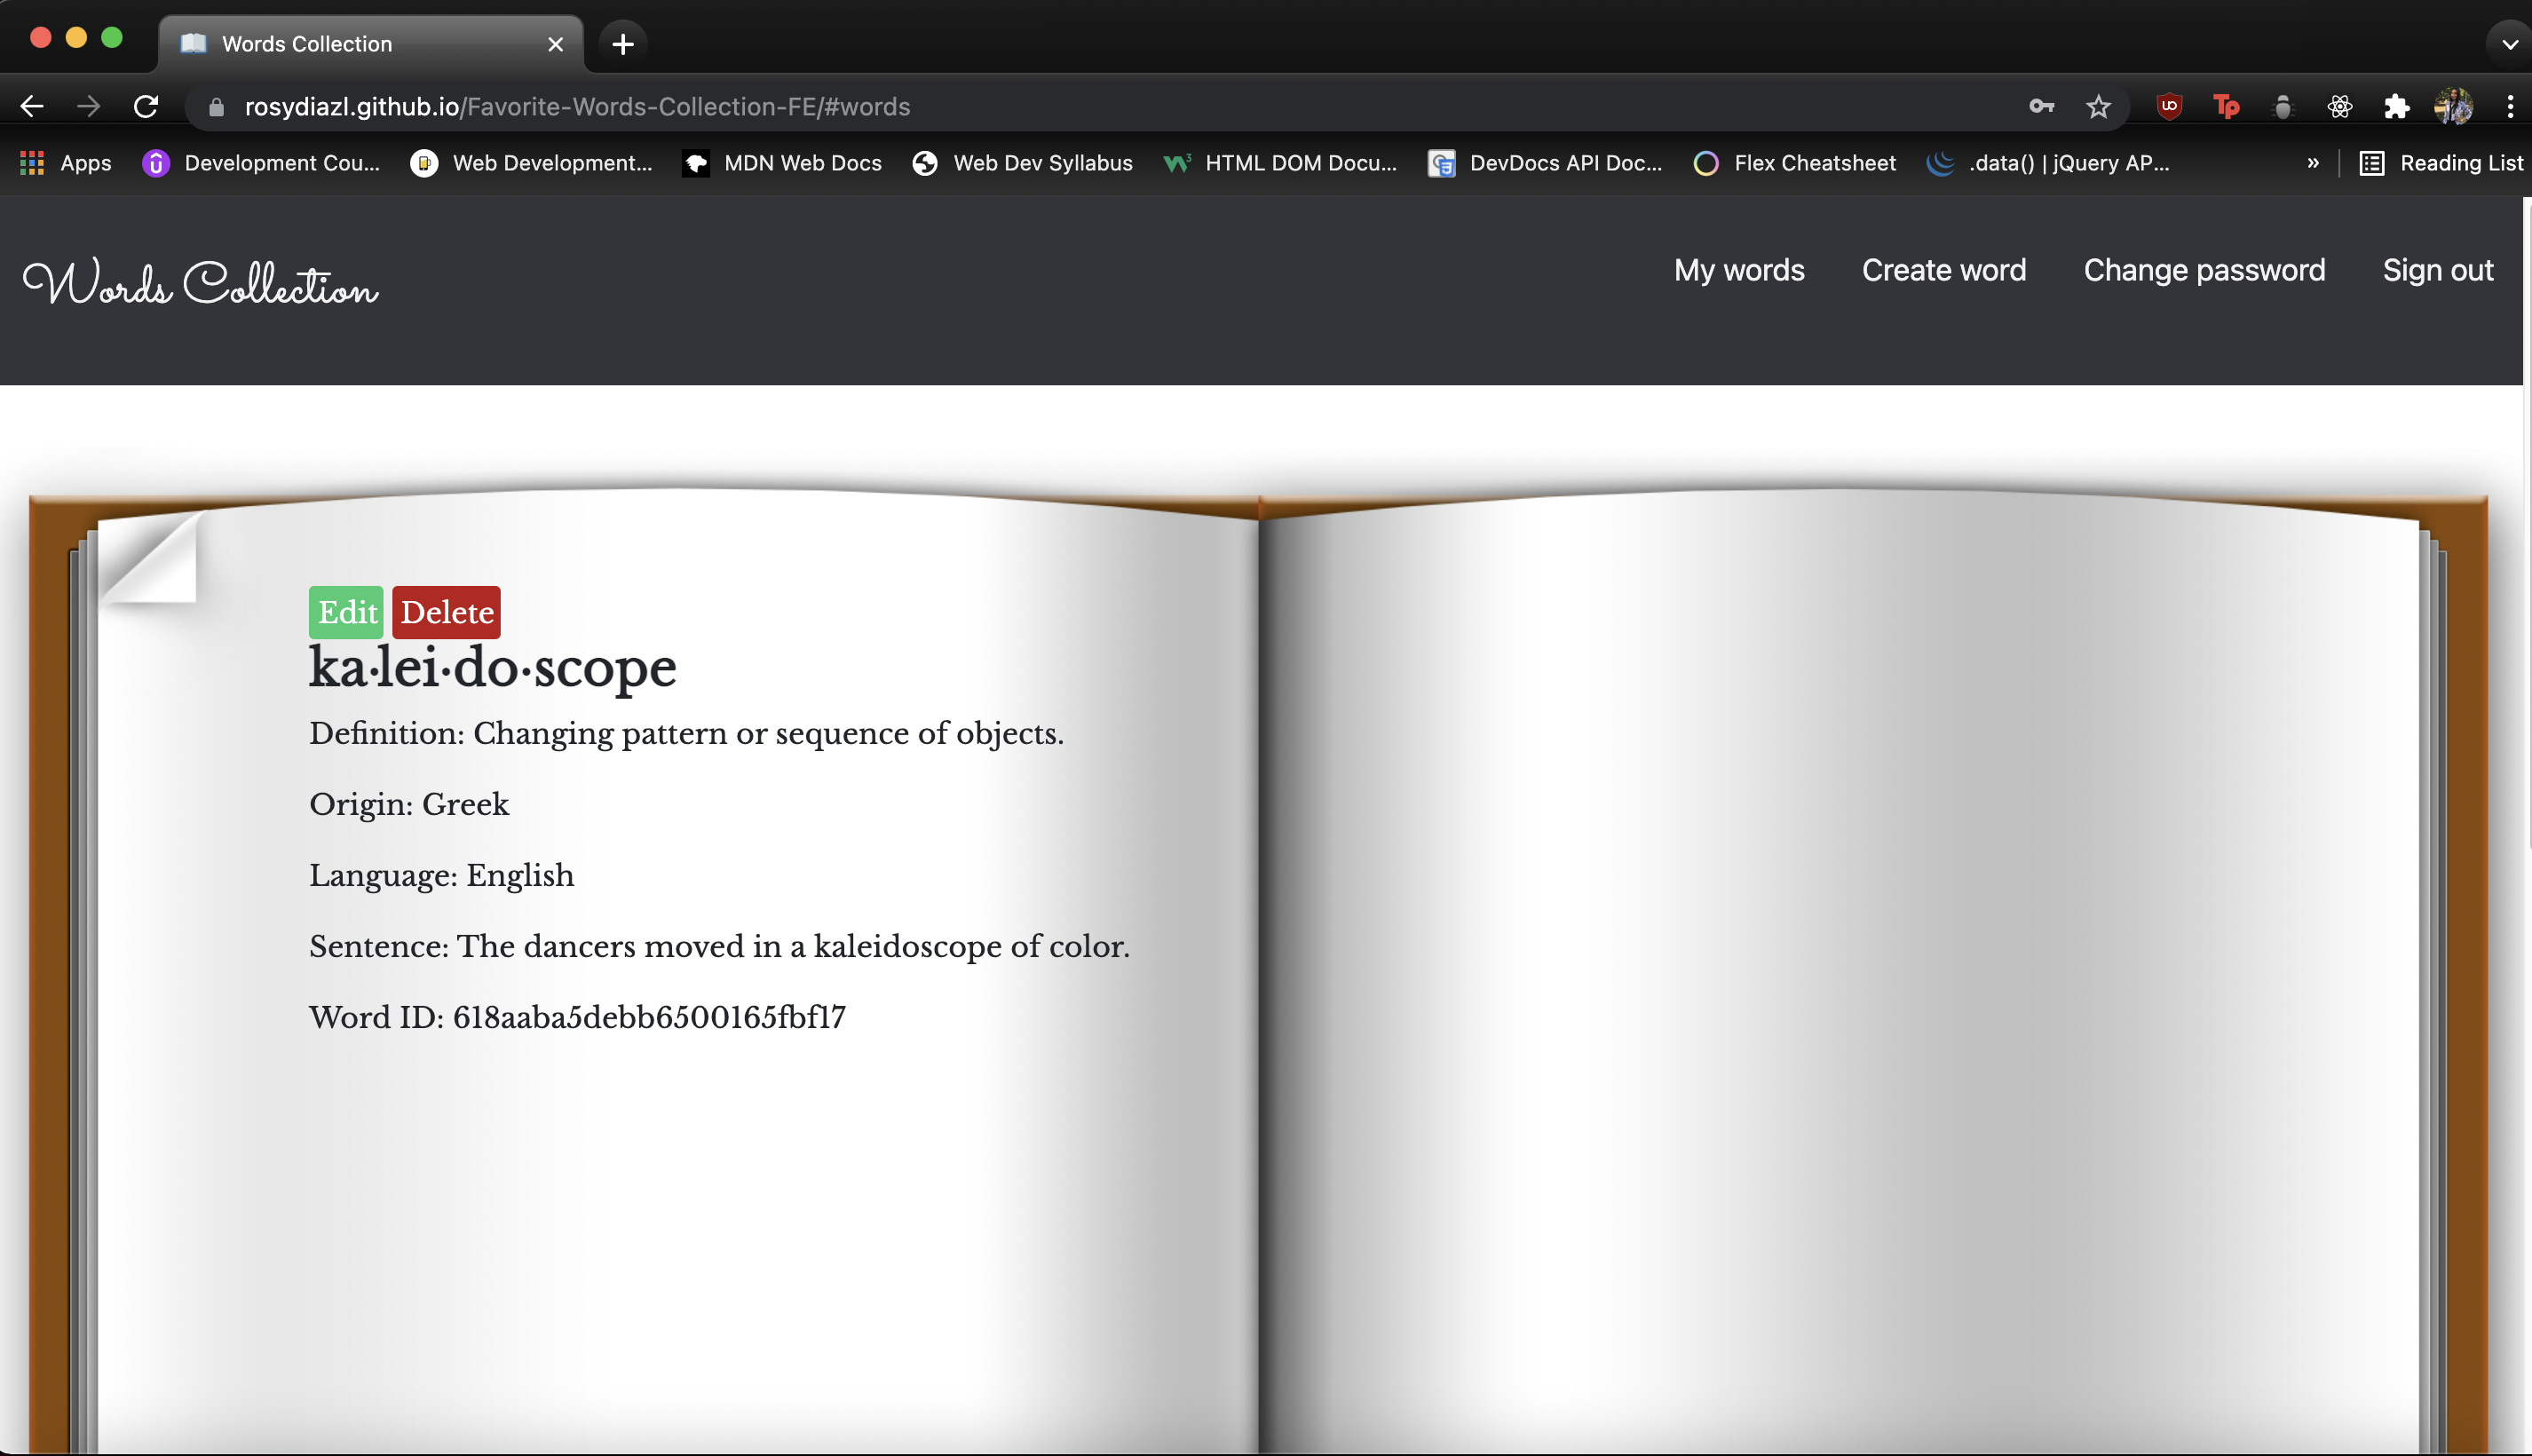This screenshot has width=2532, height=1456.
Task: Open the Apps grid in the bookmarks bar
Action: [x=66, y=163]
